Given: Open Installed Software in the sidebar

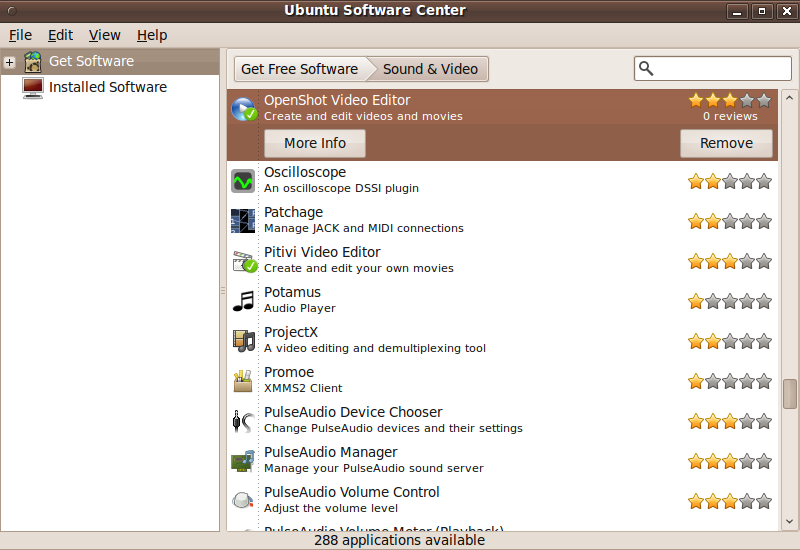Looking at the screenshot, I should click(x=107, y=87).
